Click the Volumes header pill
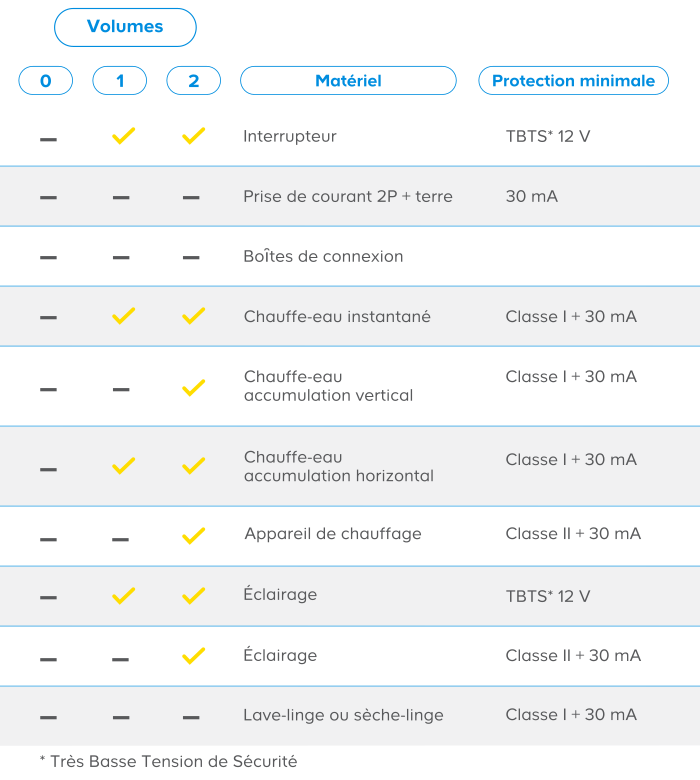 click(125, 27)
